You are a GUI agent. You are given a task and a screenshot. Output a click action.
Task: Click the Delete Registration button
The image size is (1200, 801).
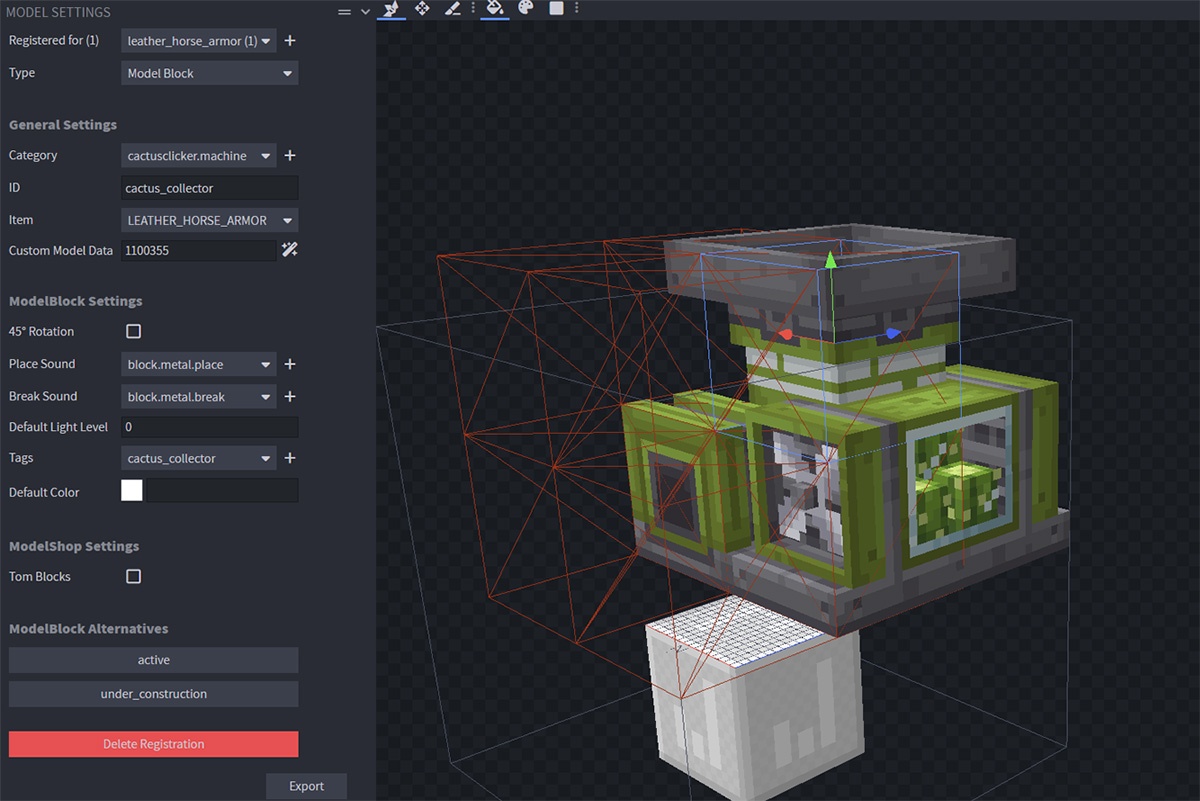[x=153, y=743]
